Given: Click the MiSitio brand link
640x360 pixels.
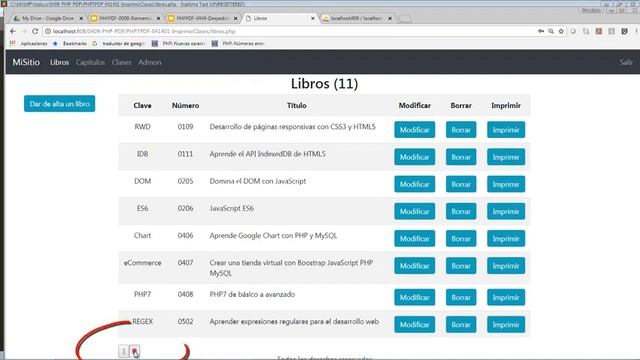Looking at the screenshot, I should [26, 62].
